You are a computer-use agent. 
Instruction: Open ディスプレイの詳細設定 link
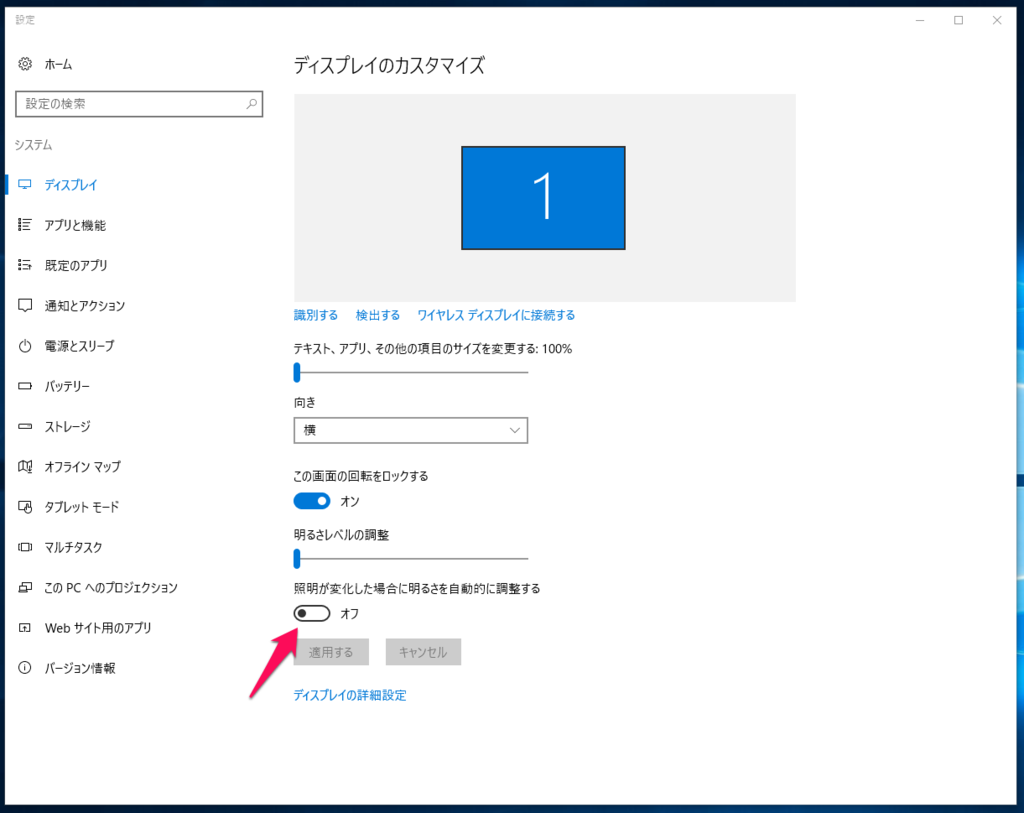click(x=349, y=695)
